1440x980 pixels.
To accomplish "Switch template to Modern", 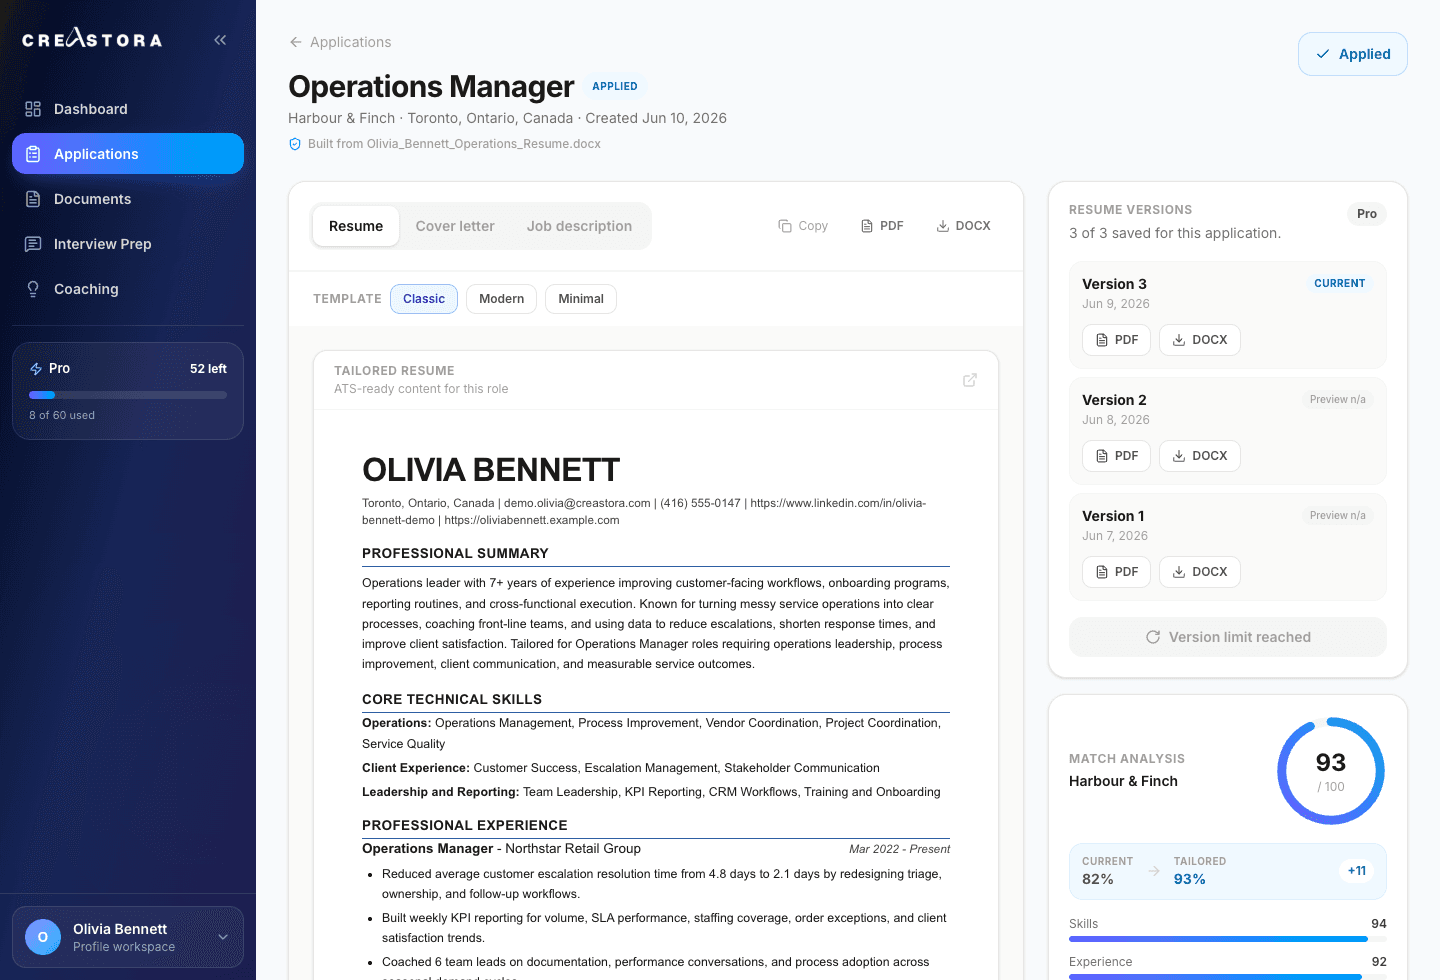I will [x=501, y=299].
